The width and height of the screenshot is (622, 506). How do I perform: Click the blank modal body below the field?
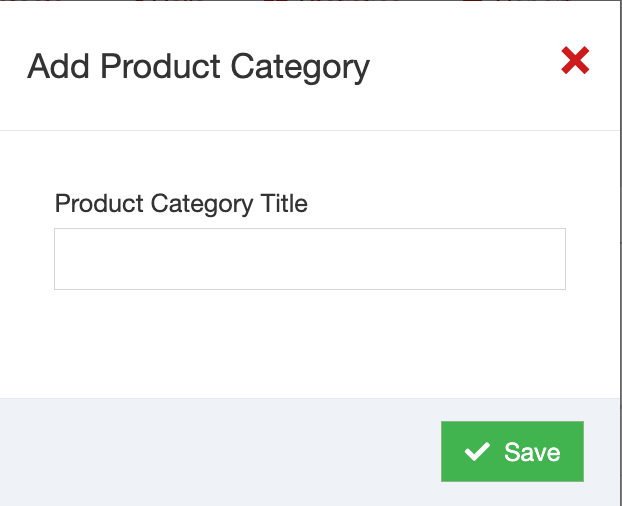click(x=310, y=345)
